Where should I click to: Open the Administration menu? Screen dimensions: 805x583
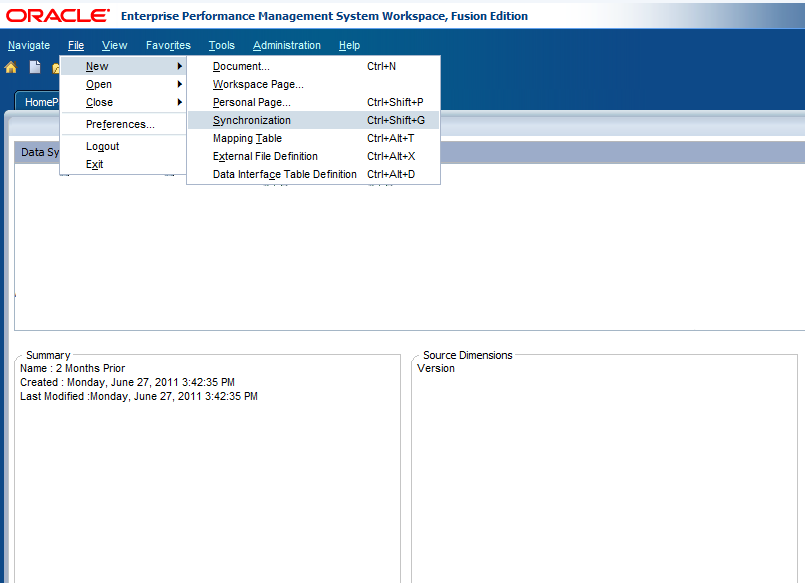[287, 45]
